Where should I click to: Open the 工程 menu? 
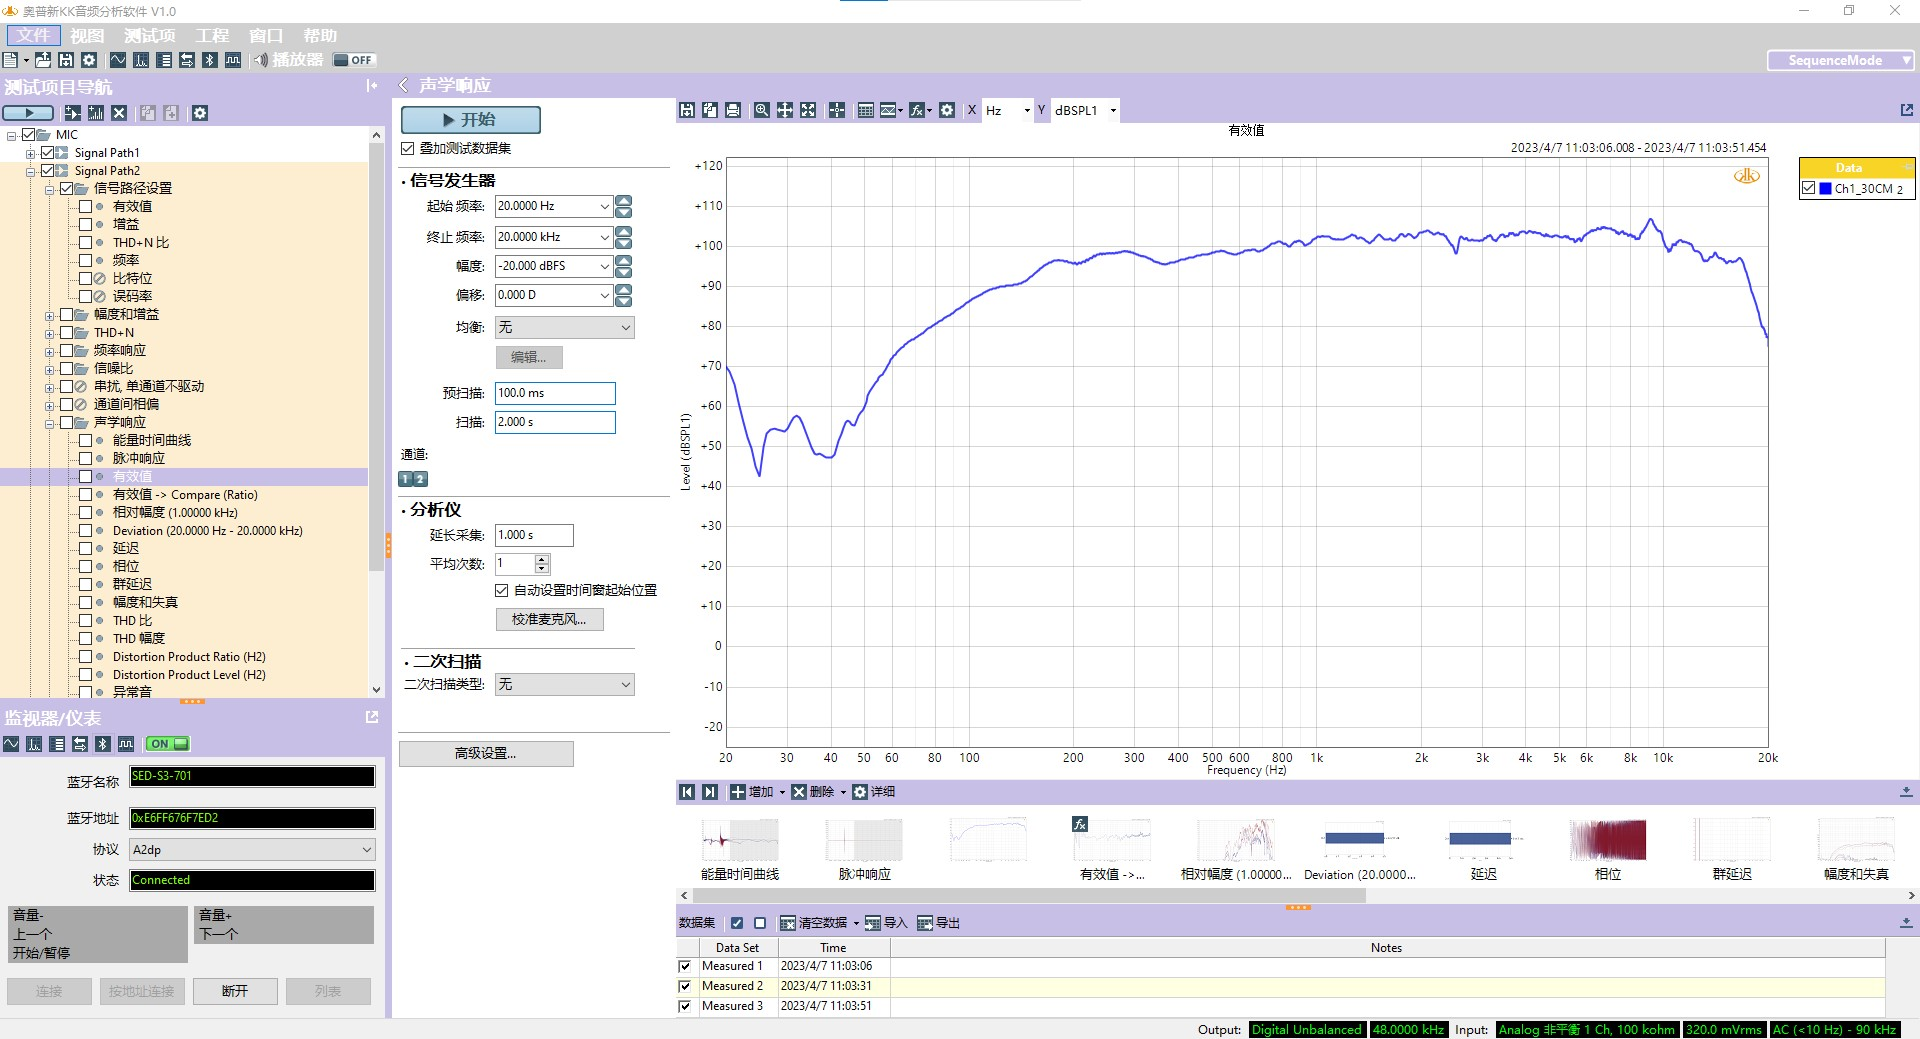click(x=212, y=35)
